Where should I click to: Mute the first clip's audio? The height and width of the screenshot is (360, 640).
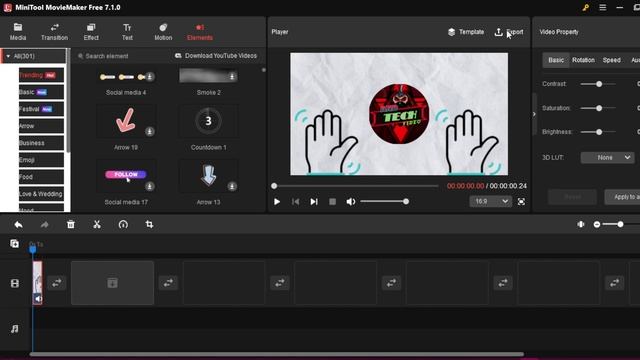point(38,299)
